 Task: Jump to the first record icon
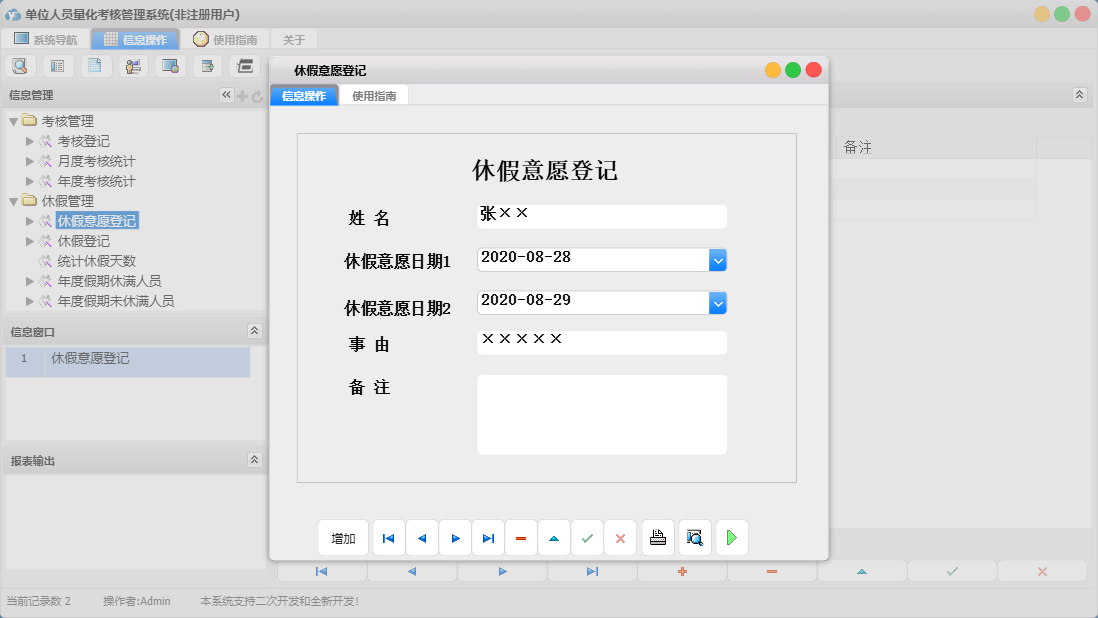388,537
